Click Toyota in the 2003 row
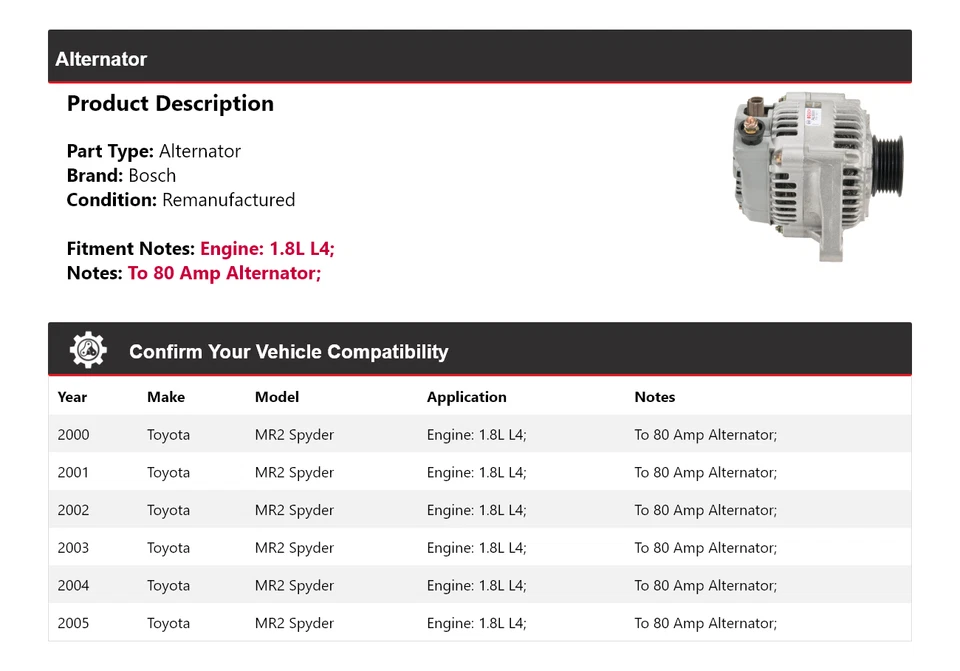This screenshot has width=960, height=671. pyautogui.click(x=168, y=549)
